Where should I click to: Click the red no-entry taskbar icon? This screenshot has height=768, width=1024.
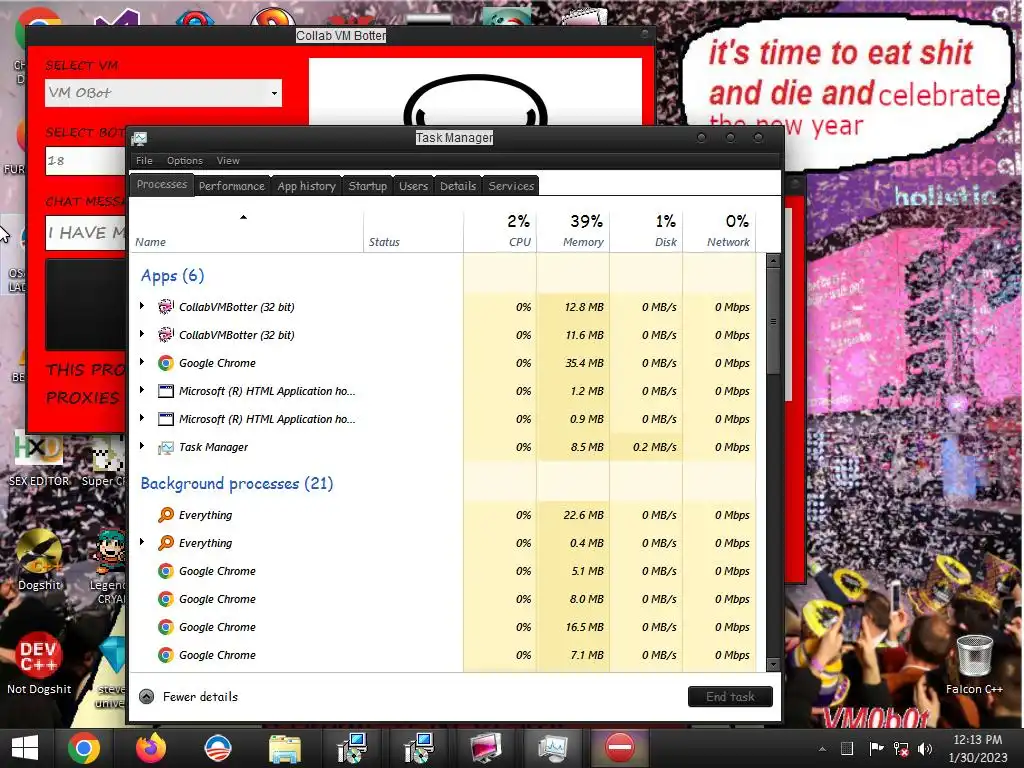point(619,748)
